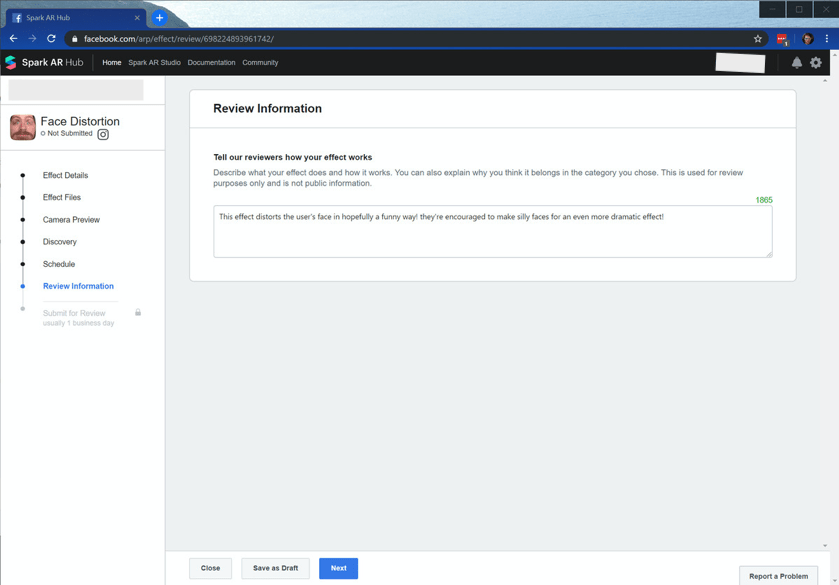Click the blue Next button
This screenshot has height=585, width=839.
coord(339,568)
